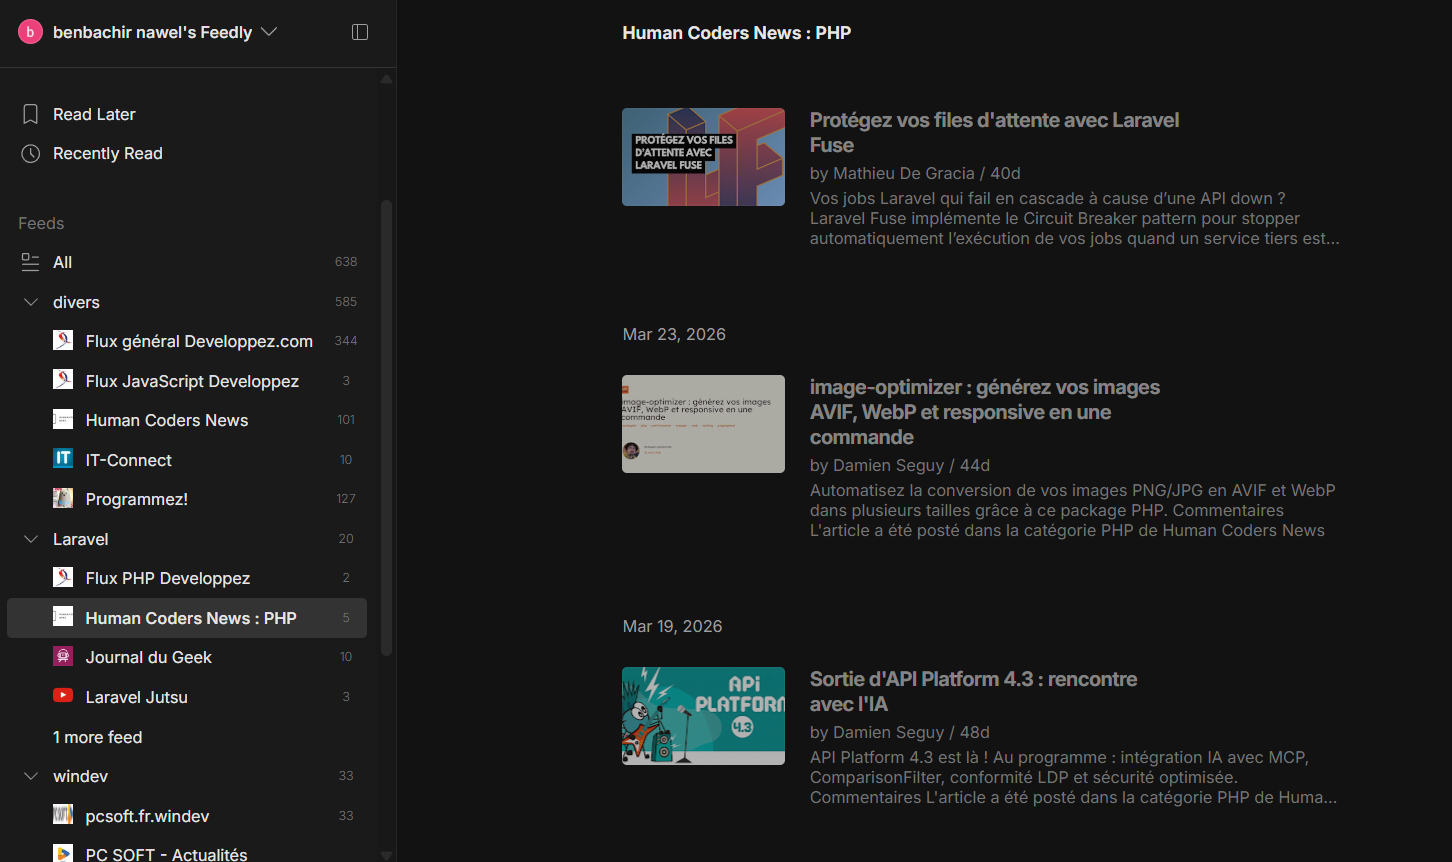Select Human Coders News : PHP feed
The height and width of the screenshot is (862, 1452).
coord(187,618)
